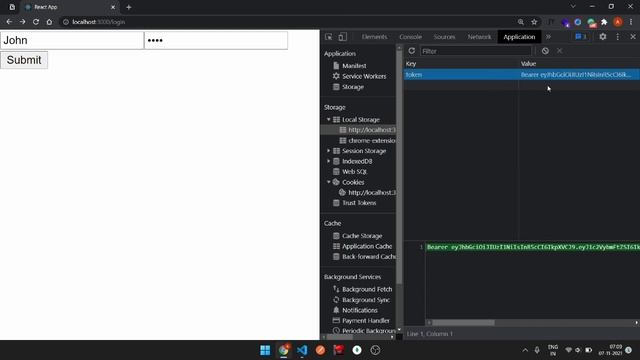640x360 pixels.
Task: Expand the IndexedDB node
Action: (x=329, y=161)
